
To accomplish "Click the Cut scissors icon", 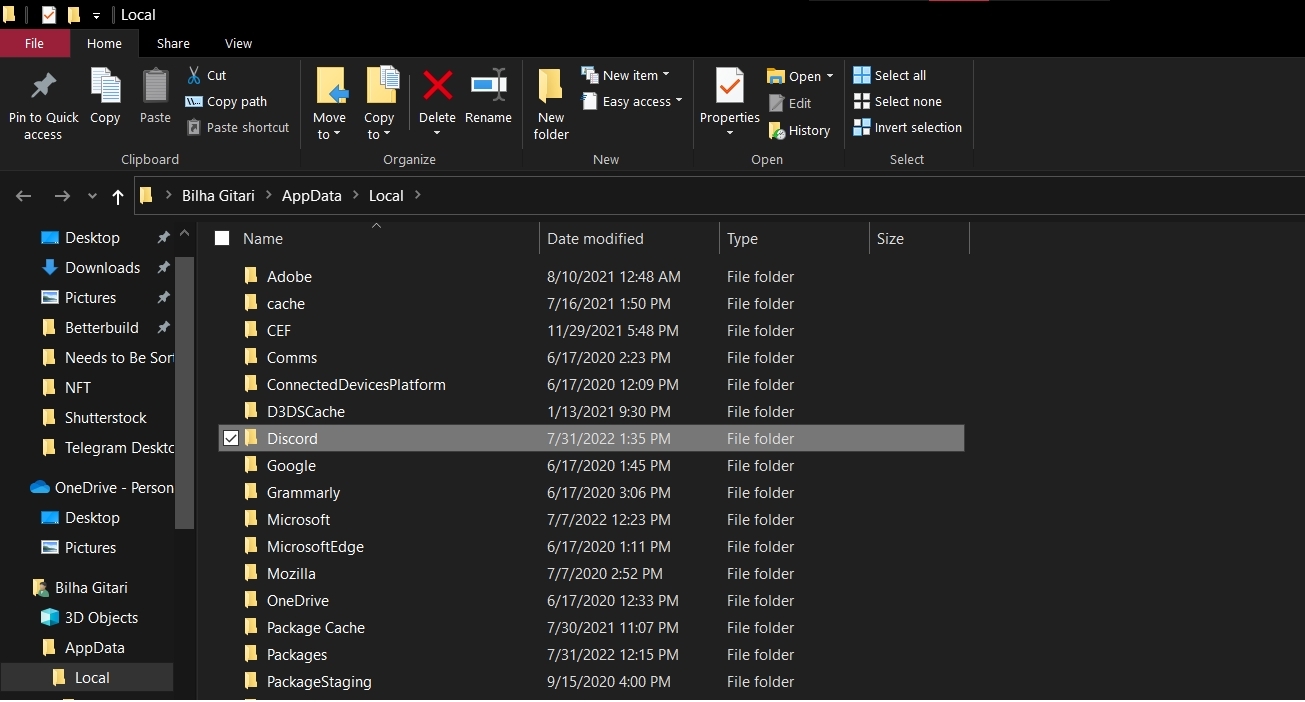I will [x=195, y=75].
